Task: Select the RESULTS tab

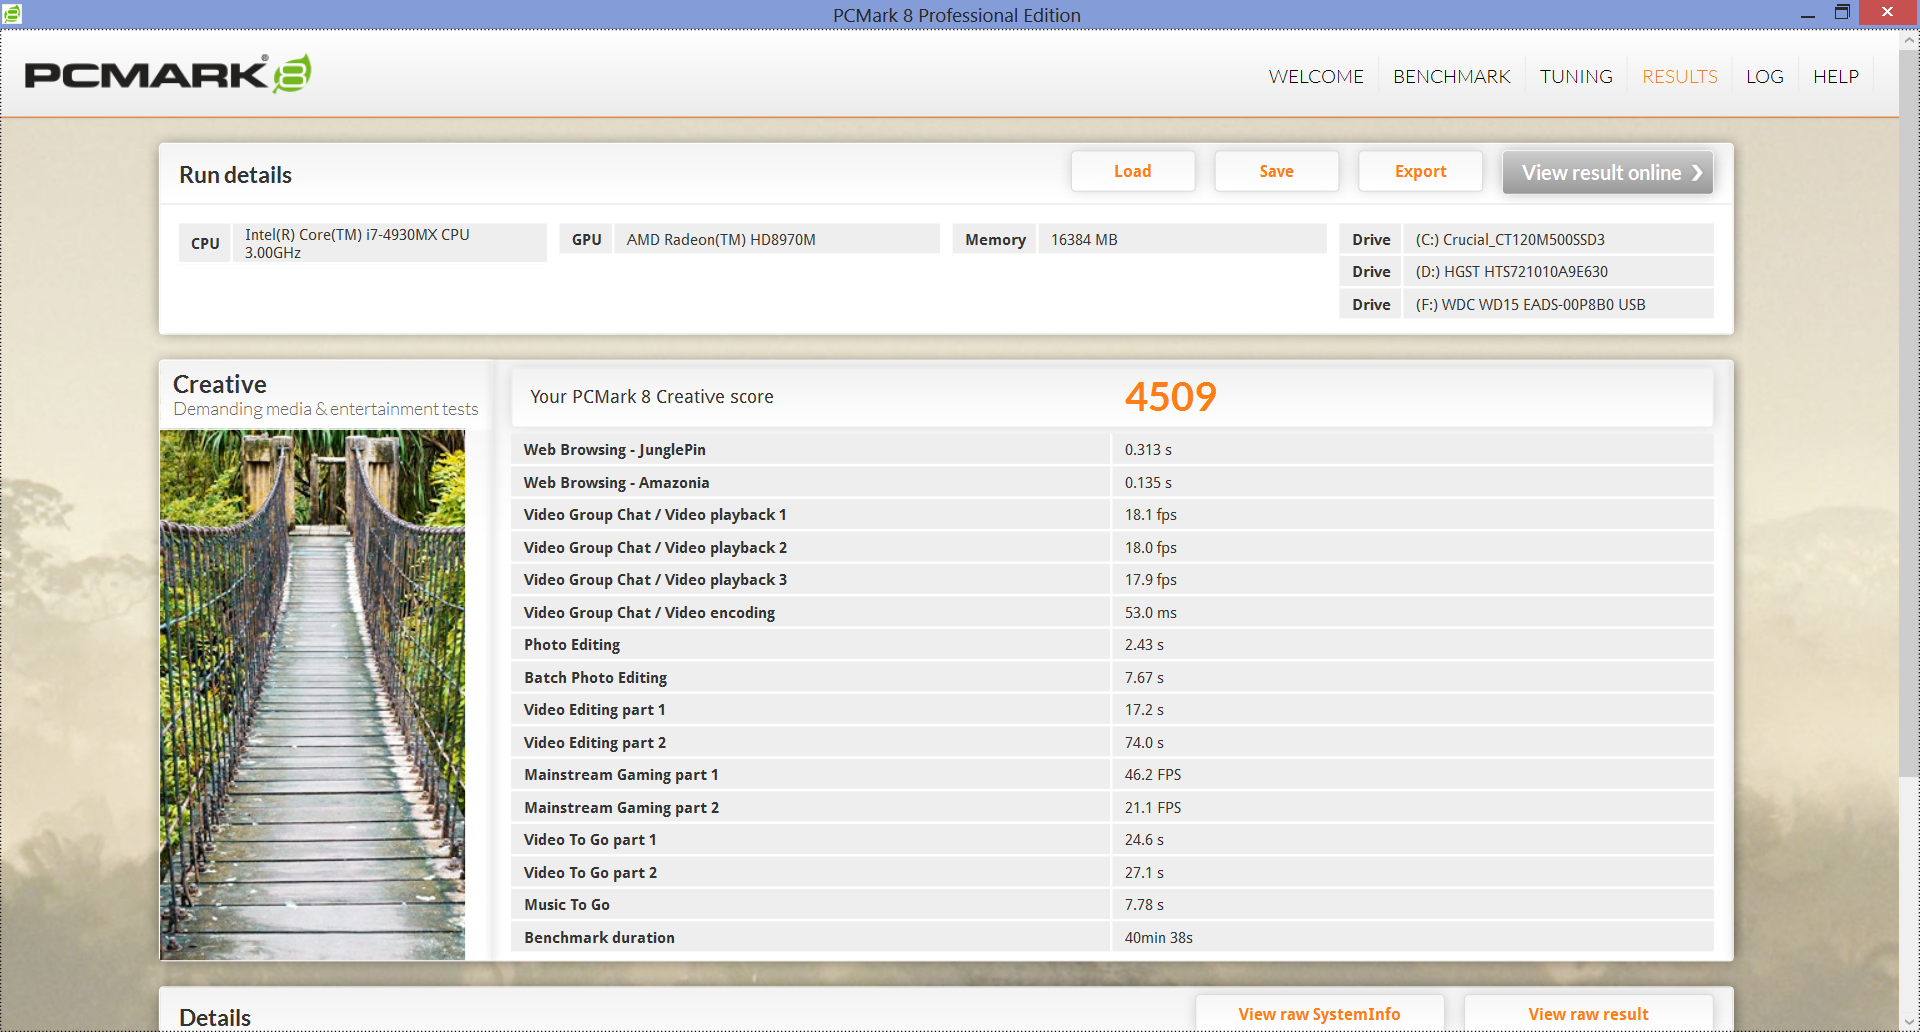Action: [x=1679, y=77]
